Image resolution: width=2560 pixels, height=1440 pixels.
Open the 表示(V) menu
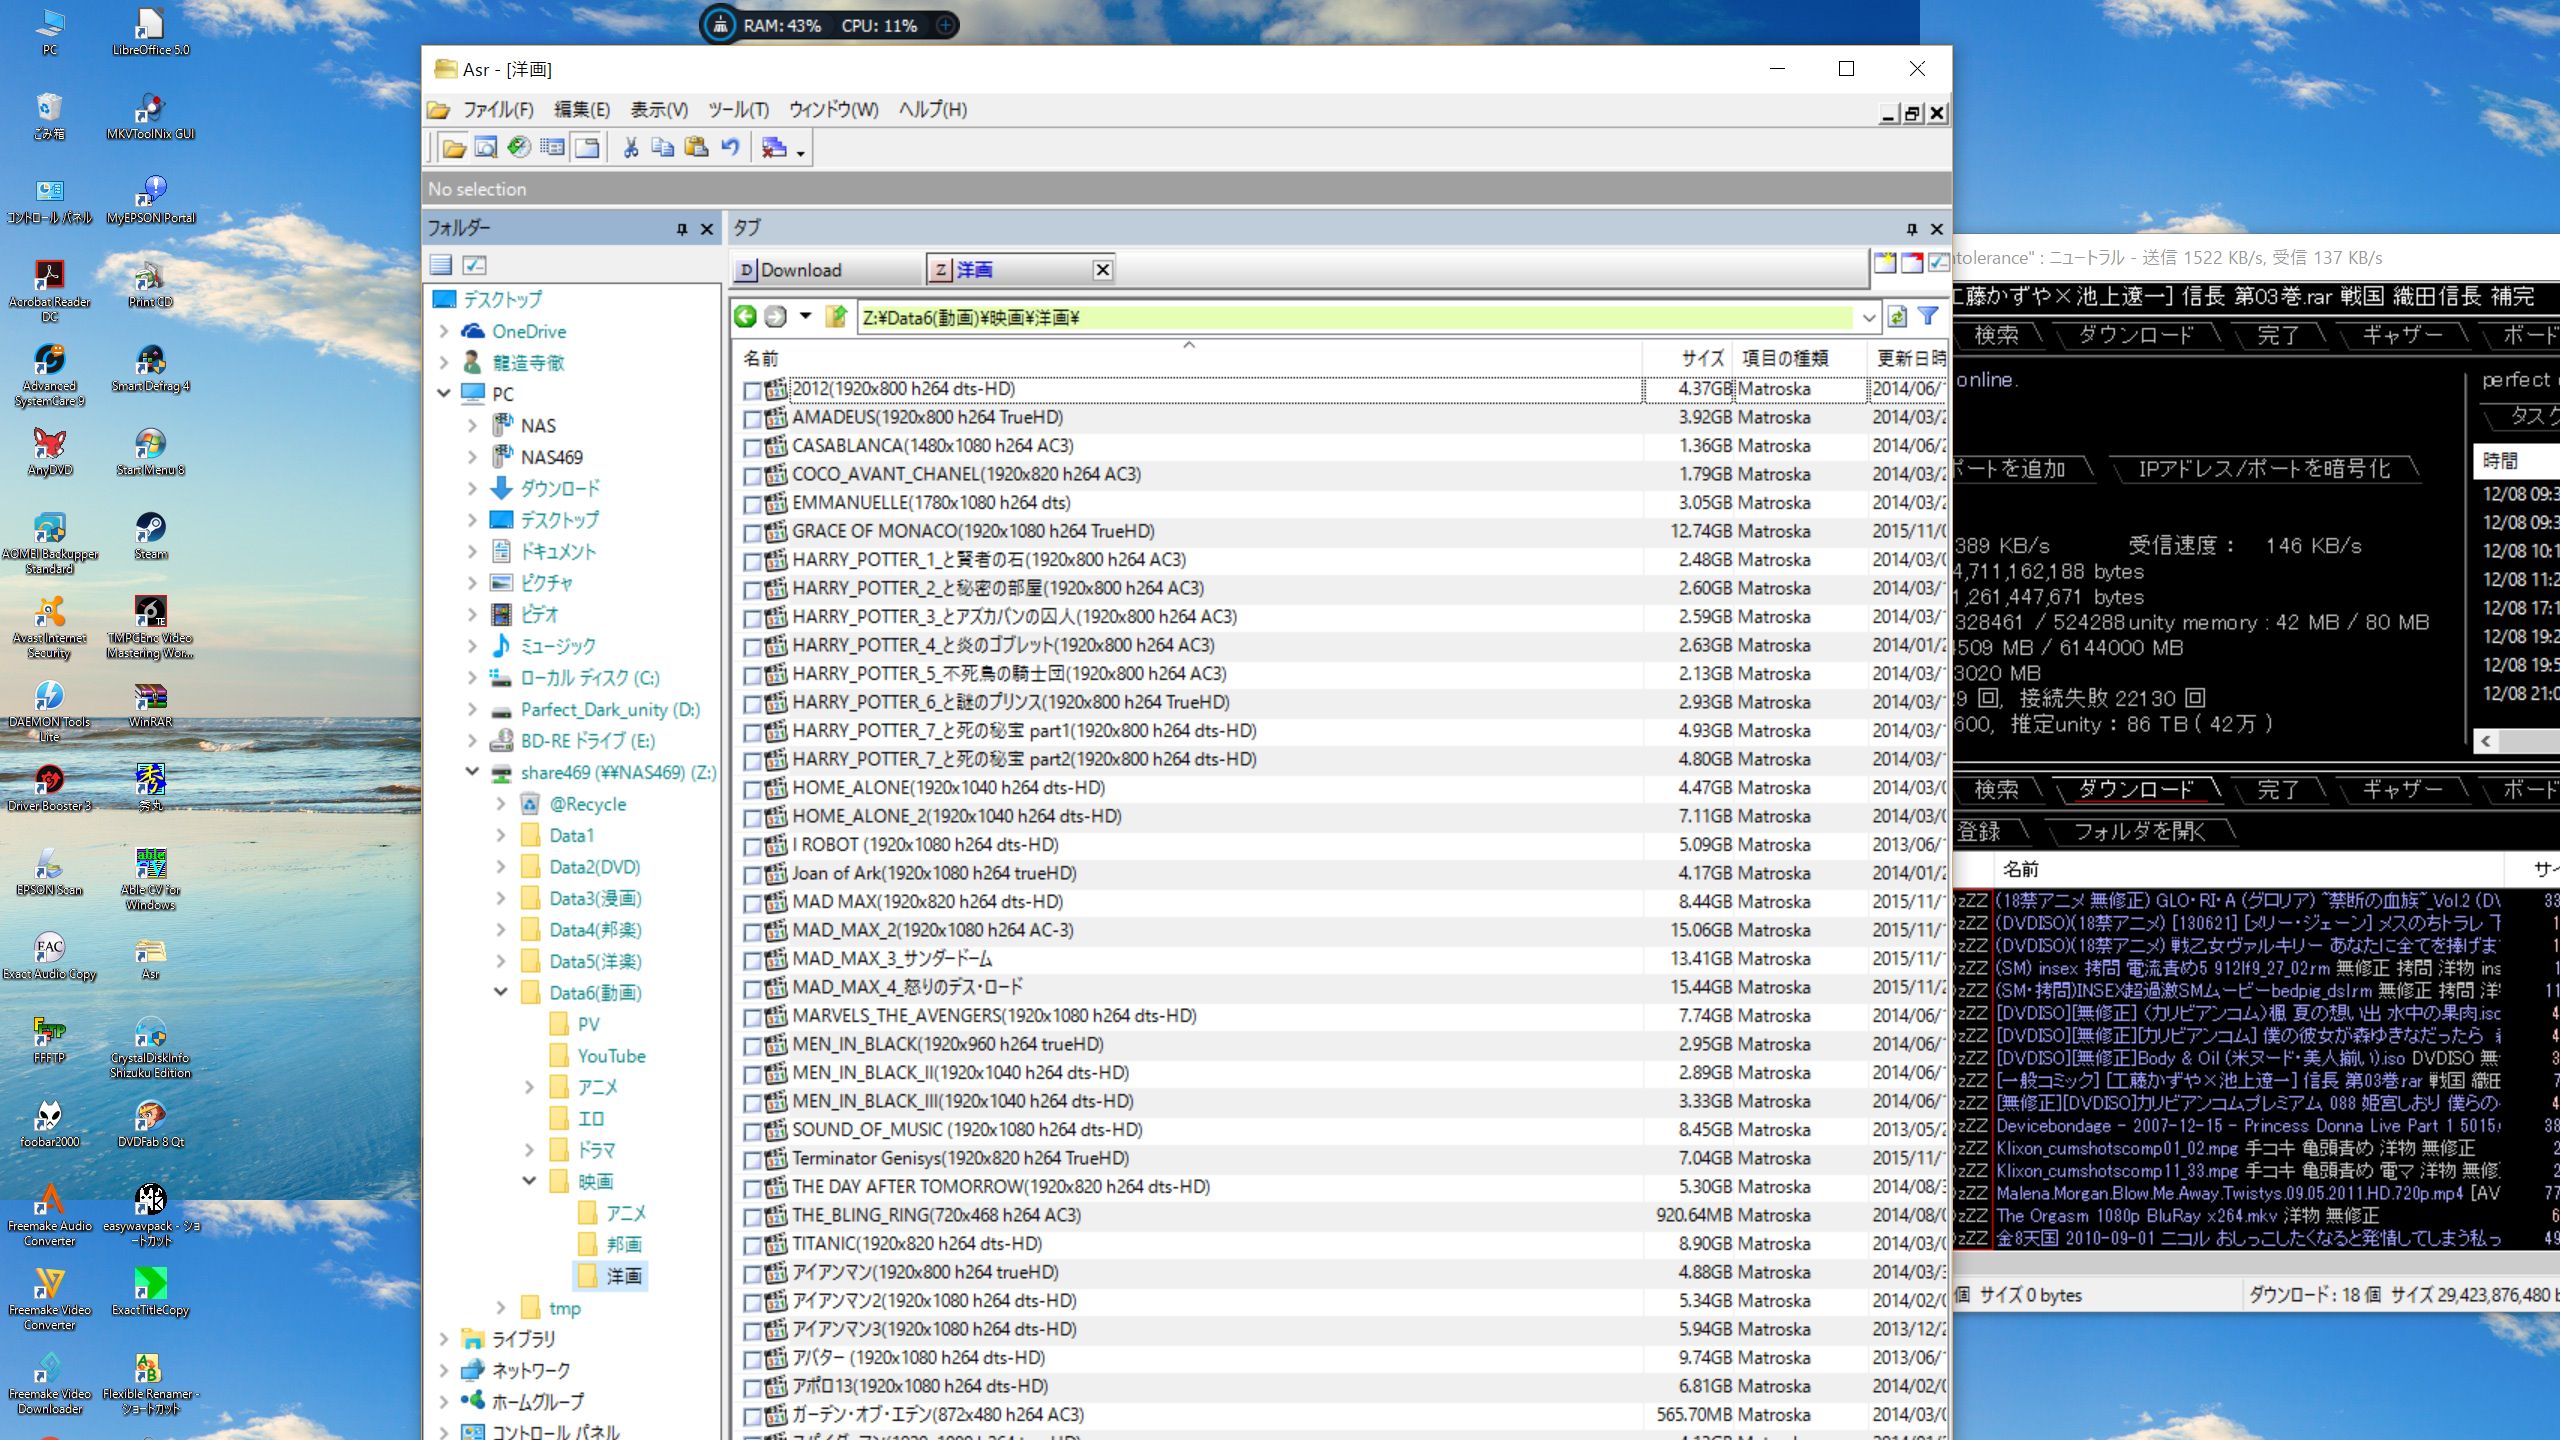tap(659, 110)
